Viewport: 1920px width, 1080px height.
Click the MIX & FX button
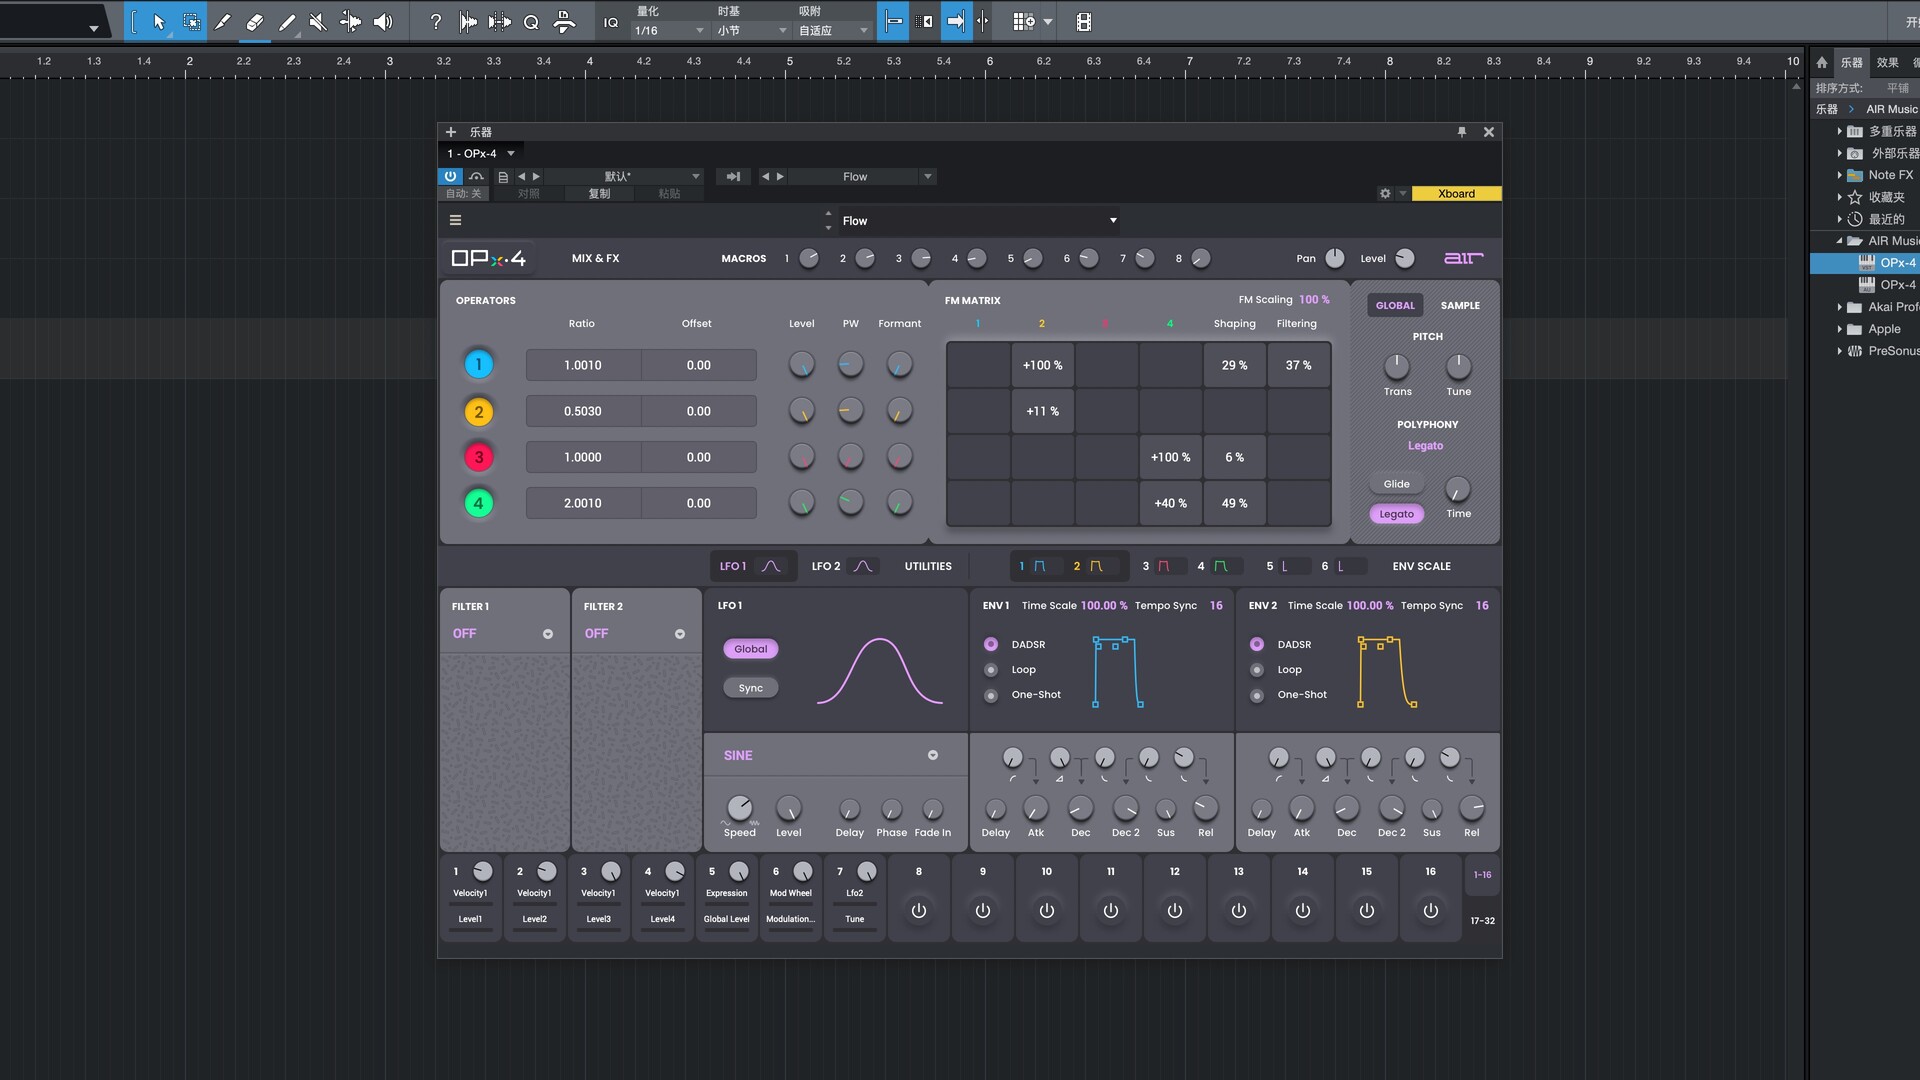tap(595, 259)
